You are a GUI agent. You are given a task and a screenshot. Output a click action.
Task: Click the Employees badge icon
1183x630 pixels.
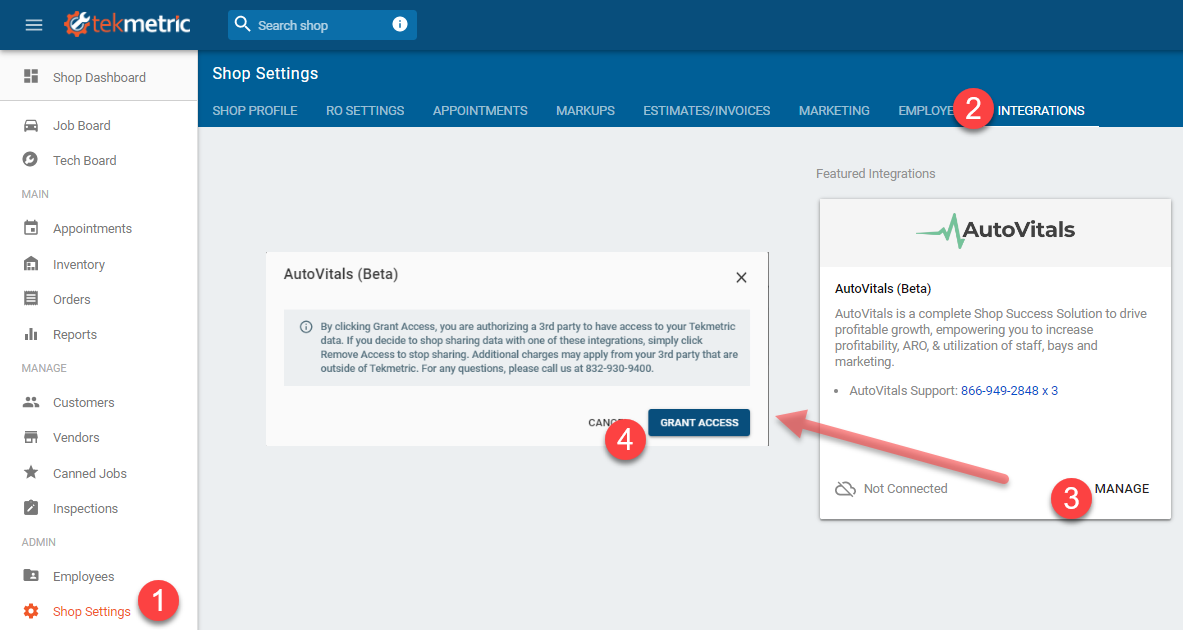31,575
